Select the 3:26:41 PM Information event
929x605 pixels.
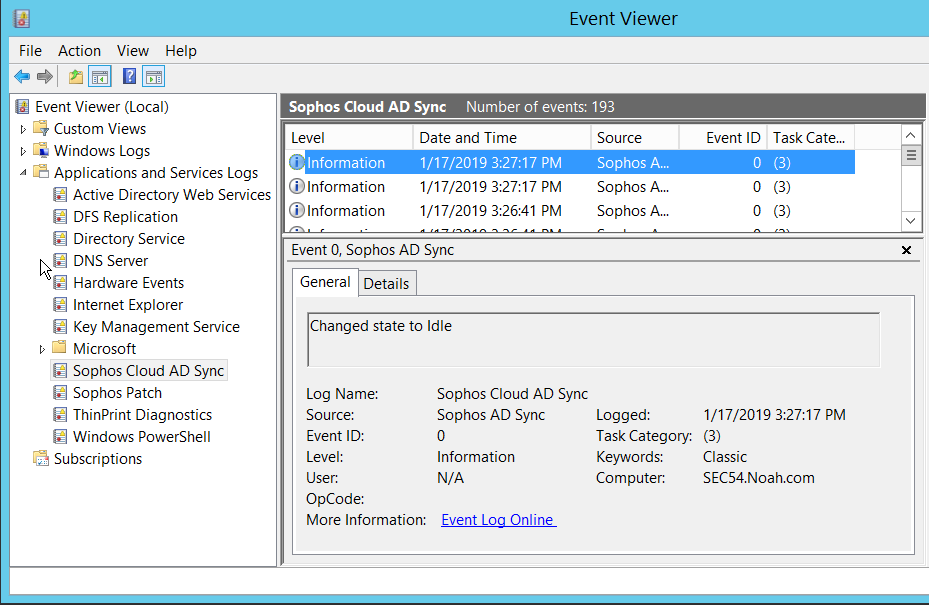(x=490, y=211)
